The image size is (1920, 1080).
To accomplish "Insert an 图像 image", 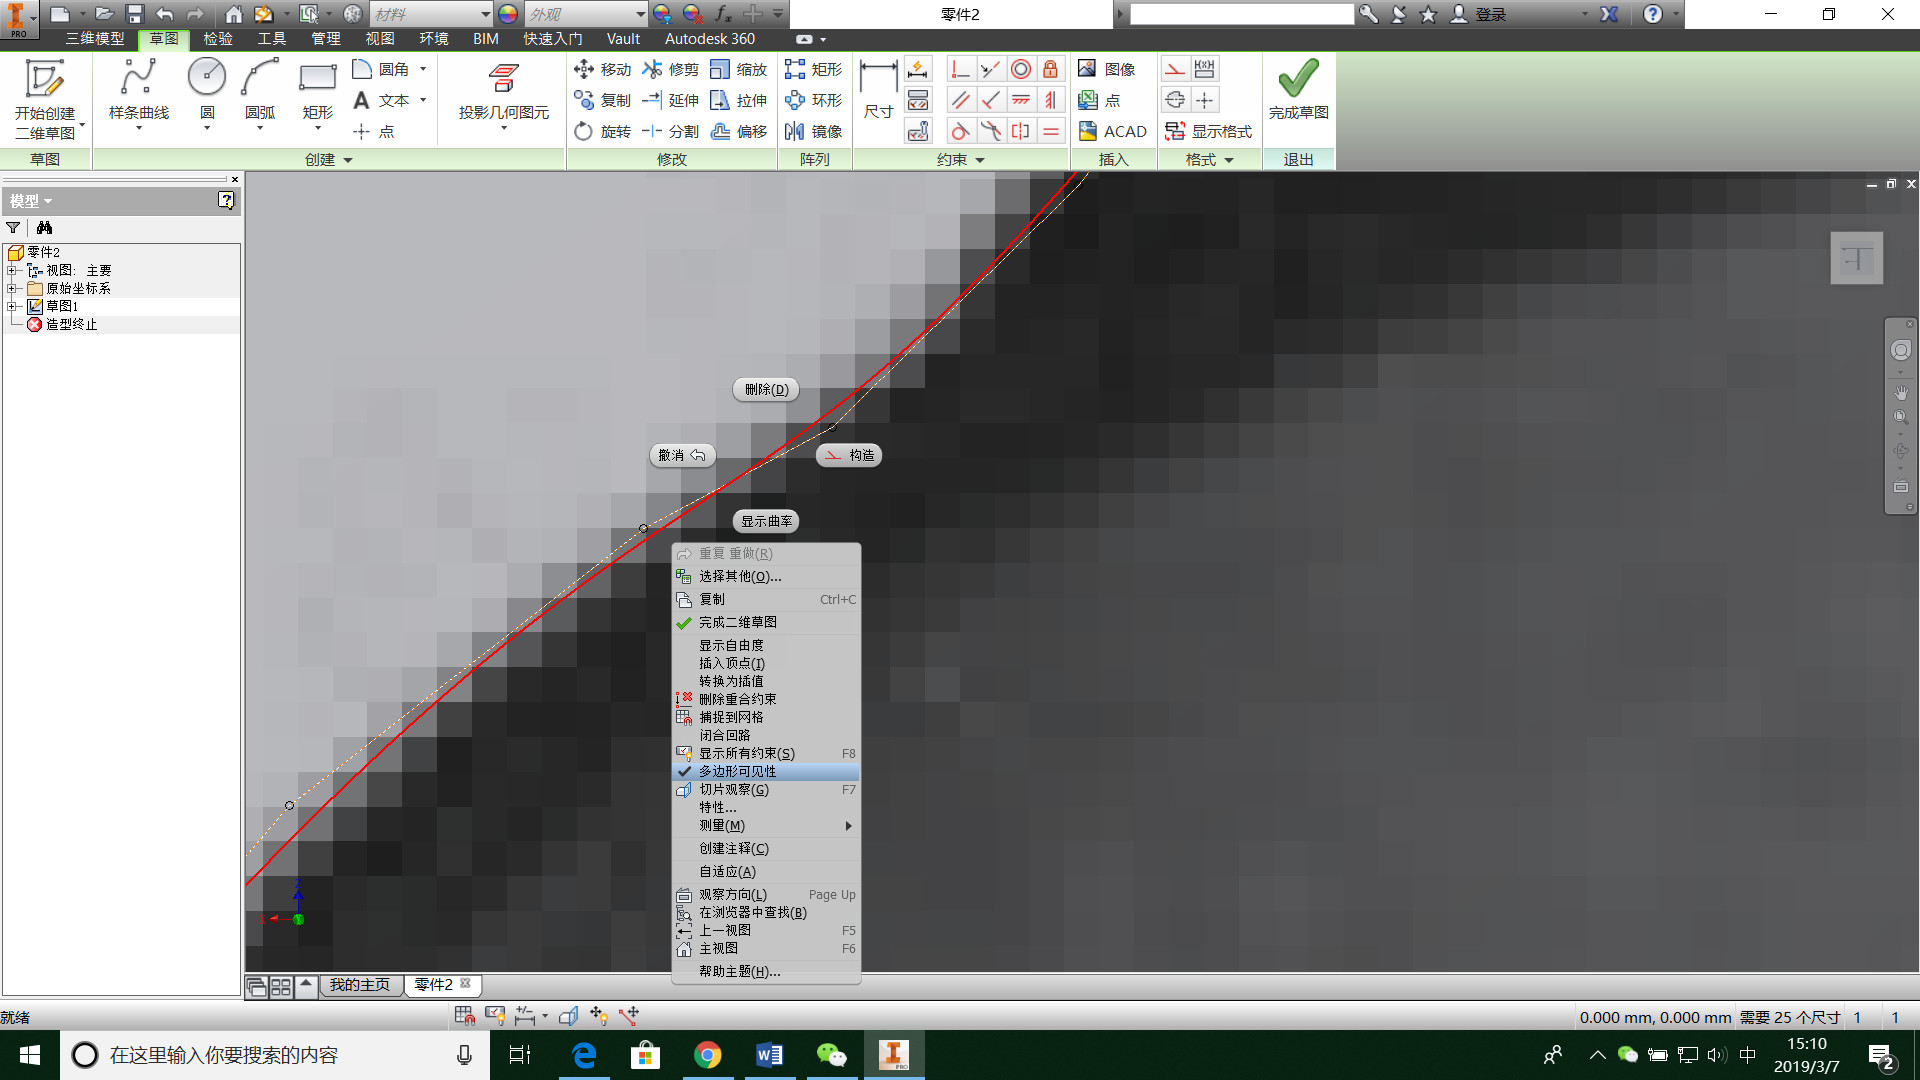I will click(1107, 69).
